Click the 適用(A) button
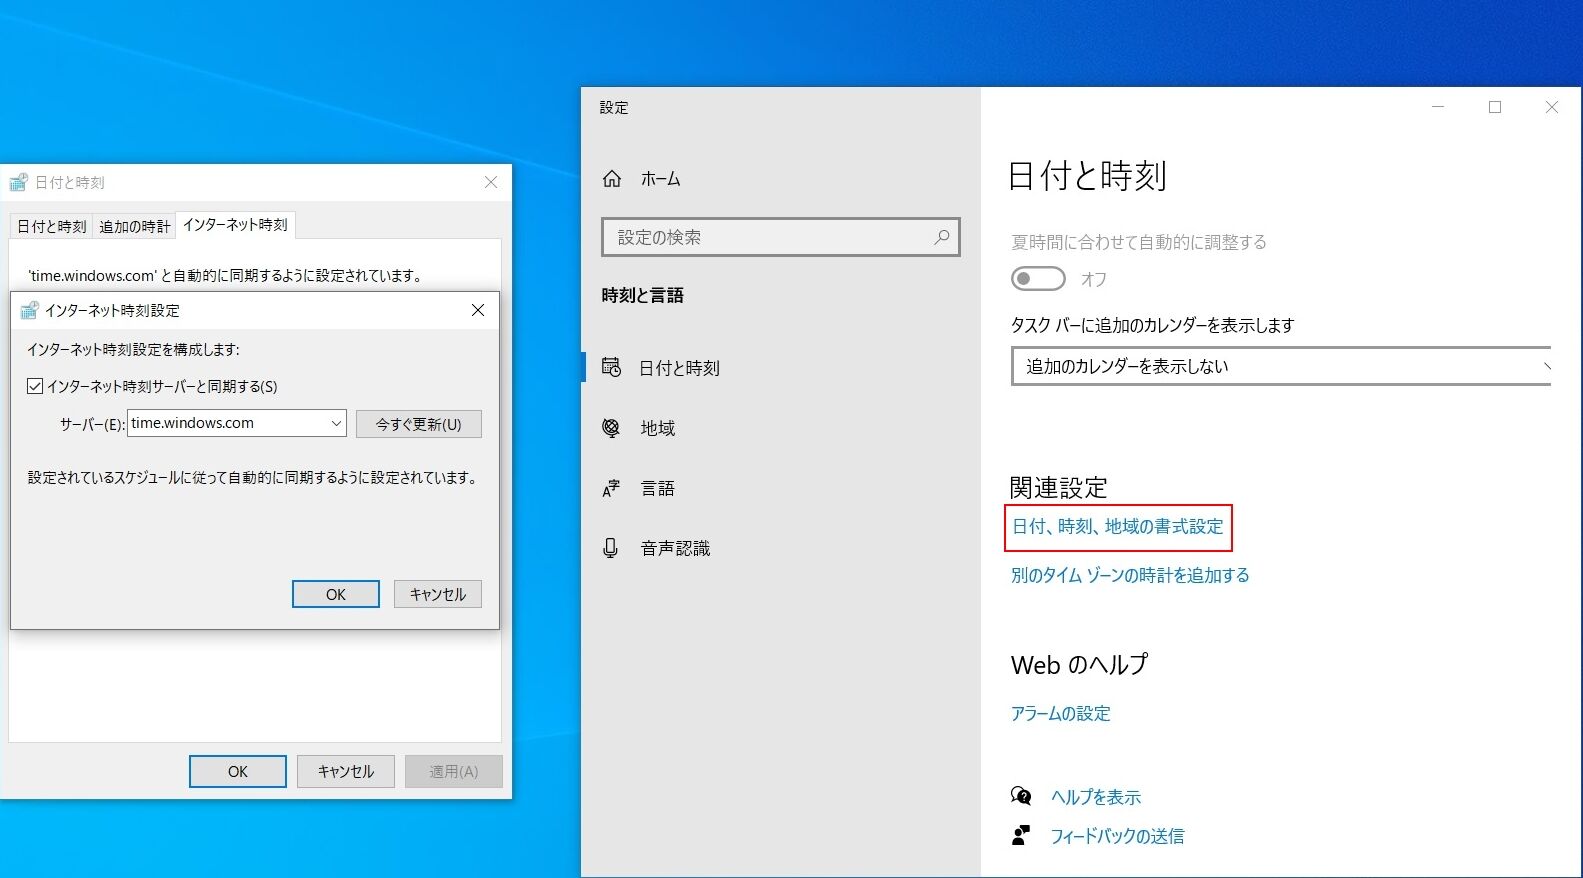 454,771
